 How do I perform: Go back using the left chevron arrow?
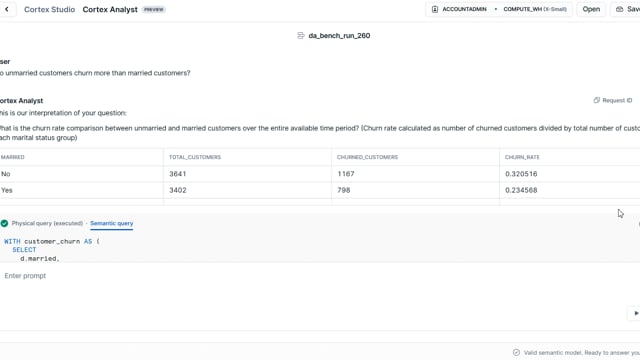point(7,9)
